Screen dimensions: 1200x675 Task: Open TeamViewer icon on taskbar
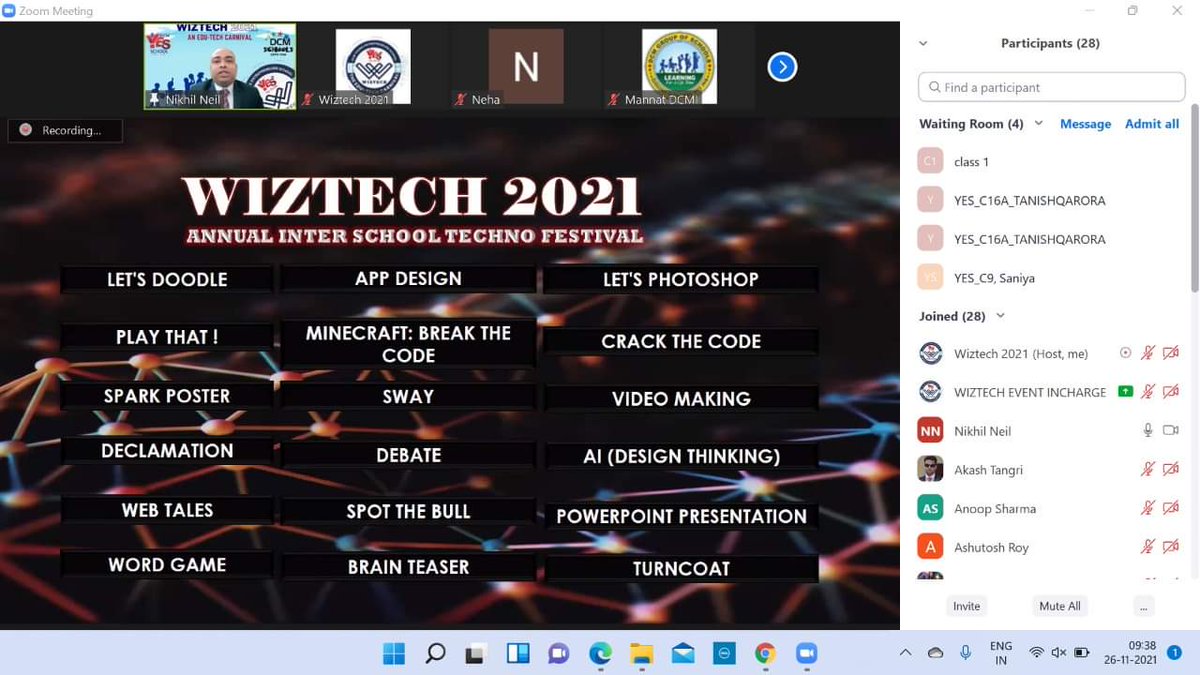pos(724,654)
